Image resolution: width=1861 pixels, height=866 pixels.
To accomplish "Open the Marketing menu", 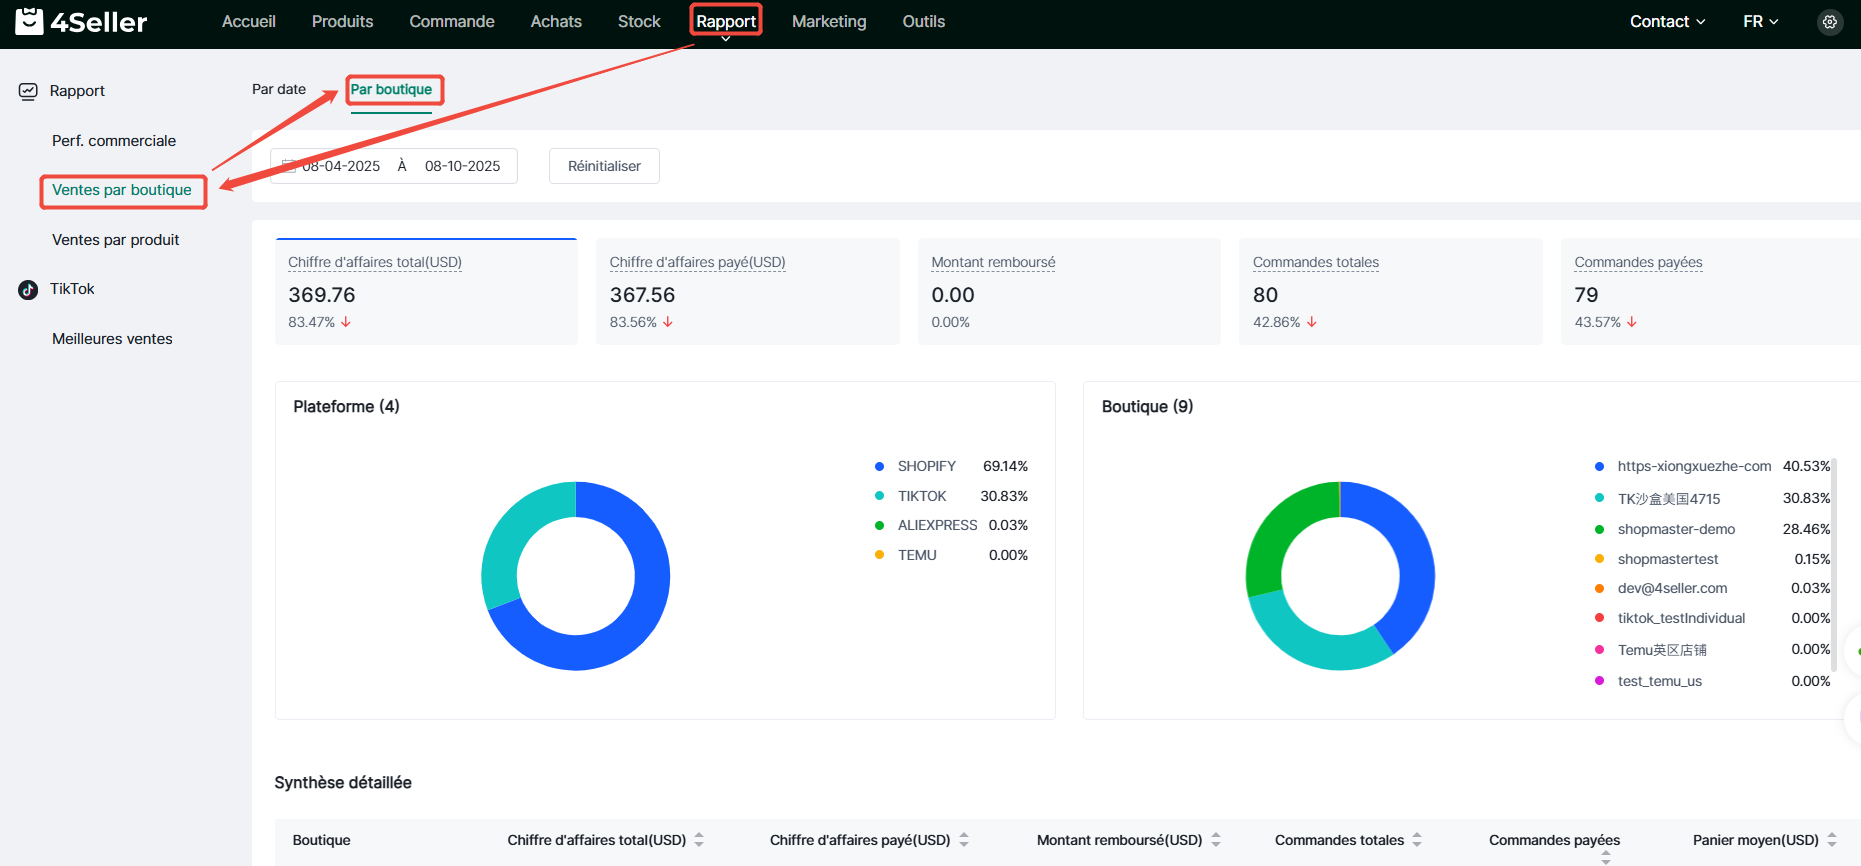I will point(829,21).
